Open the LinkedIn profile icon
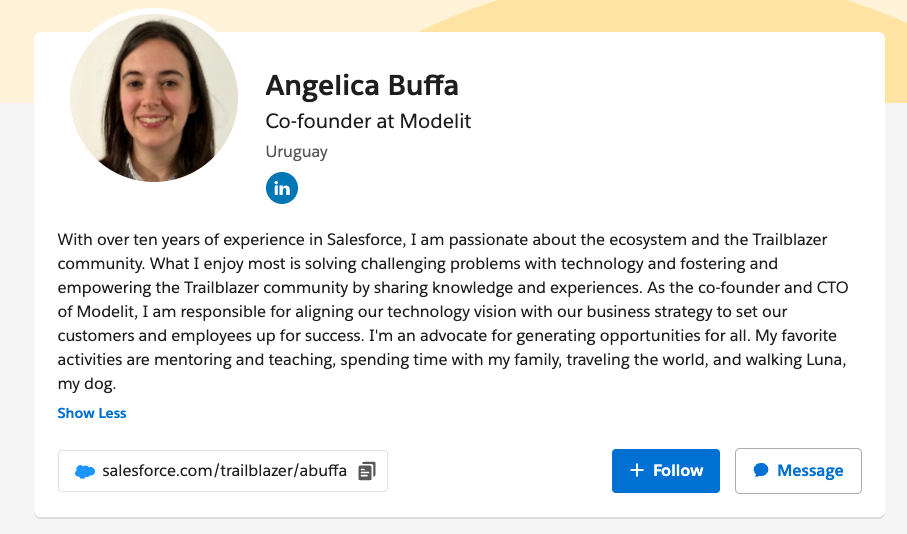Screen dimensions: 907x534 282,188
